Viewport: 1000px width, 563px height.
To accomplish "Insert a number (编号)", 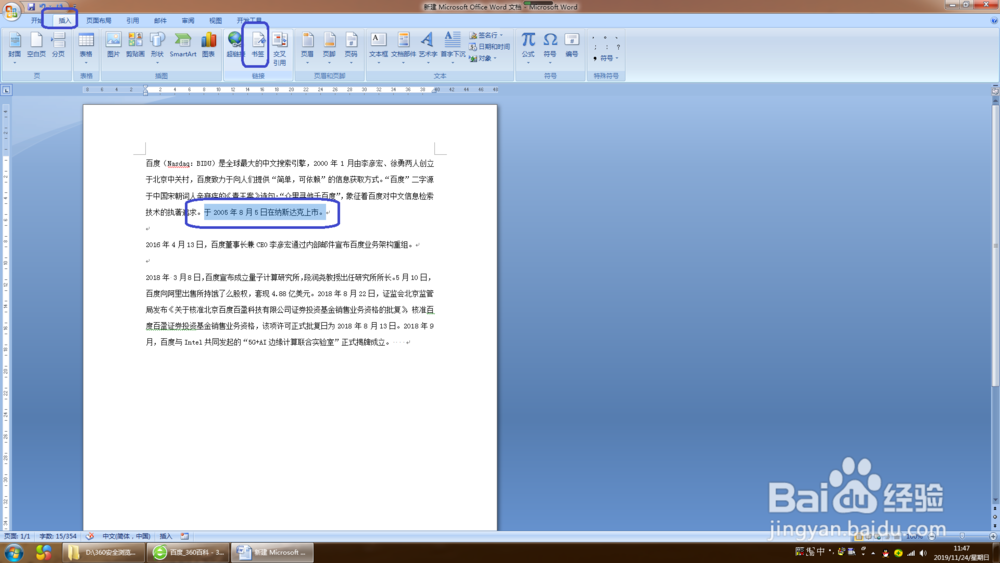I will click(572, 46).
